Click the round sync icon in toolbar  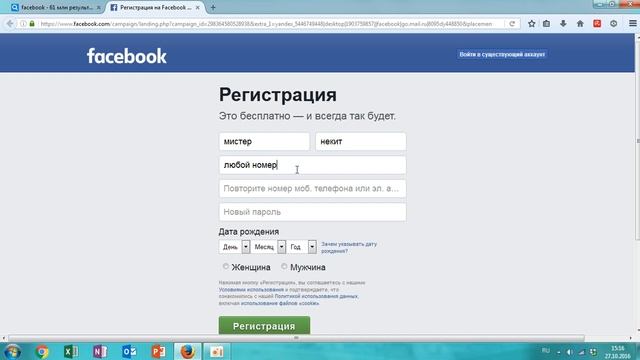[x=613, y=24]
